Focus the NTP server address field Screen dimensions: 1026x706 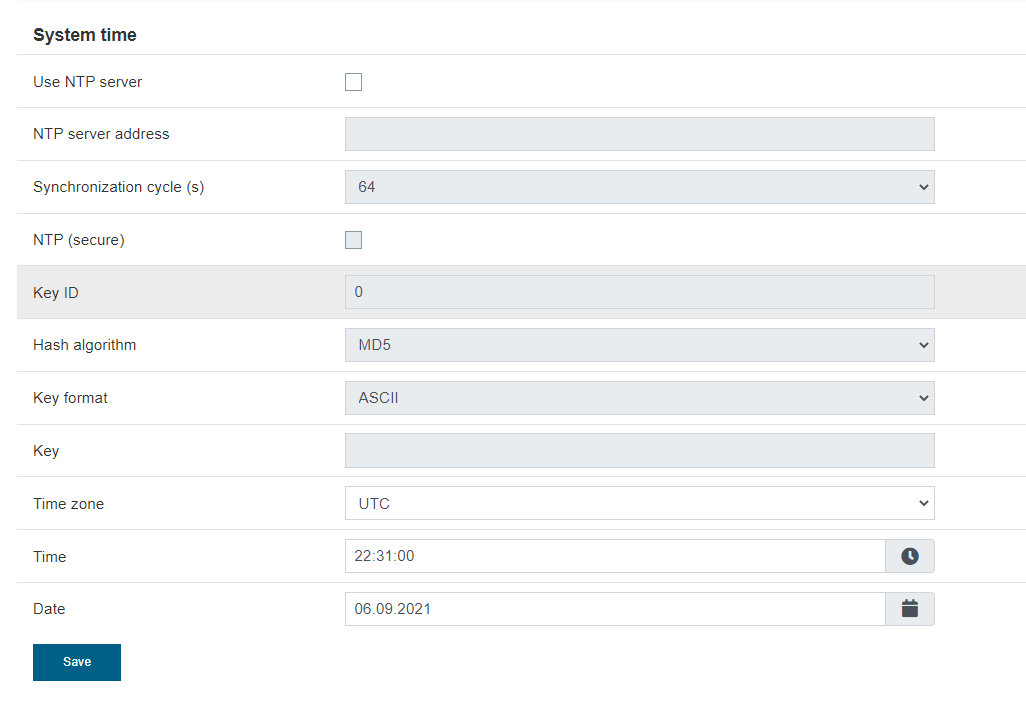pos(639,134)
